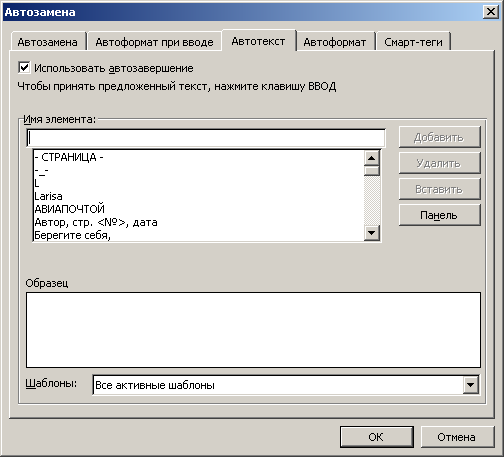Toggle Использовать автозавершение checkbox
The width and height of the screenshot is (504, 457).
24,68
